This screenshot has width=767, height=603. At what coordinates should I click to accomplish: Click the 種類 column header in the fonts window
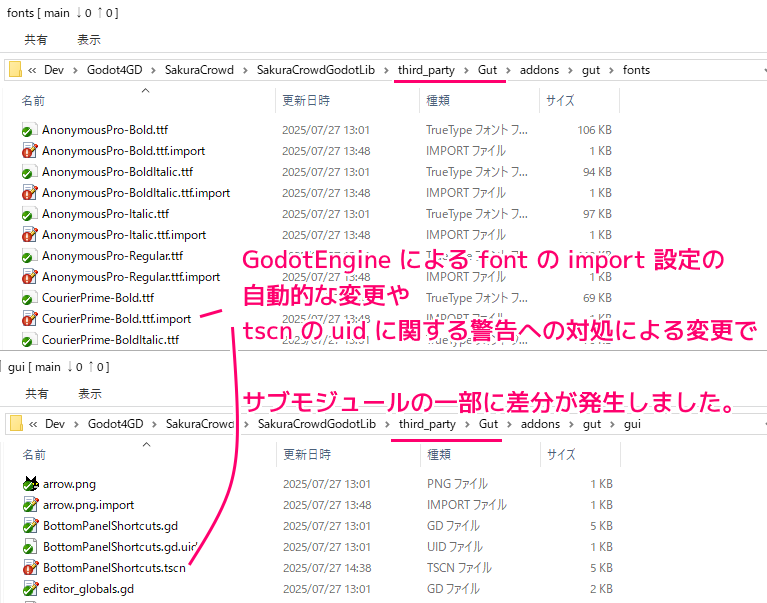pos(438,101)
